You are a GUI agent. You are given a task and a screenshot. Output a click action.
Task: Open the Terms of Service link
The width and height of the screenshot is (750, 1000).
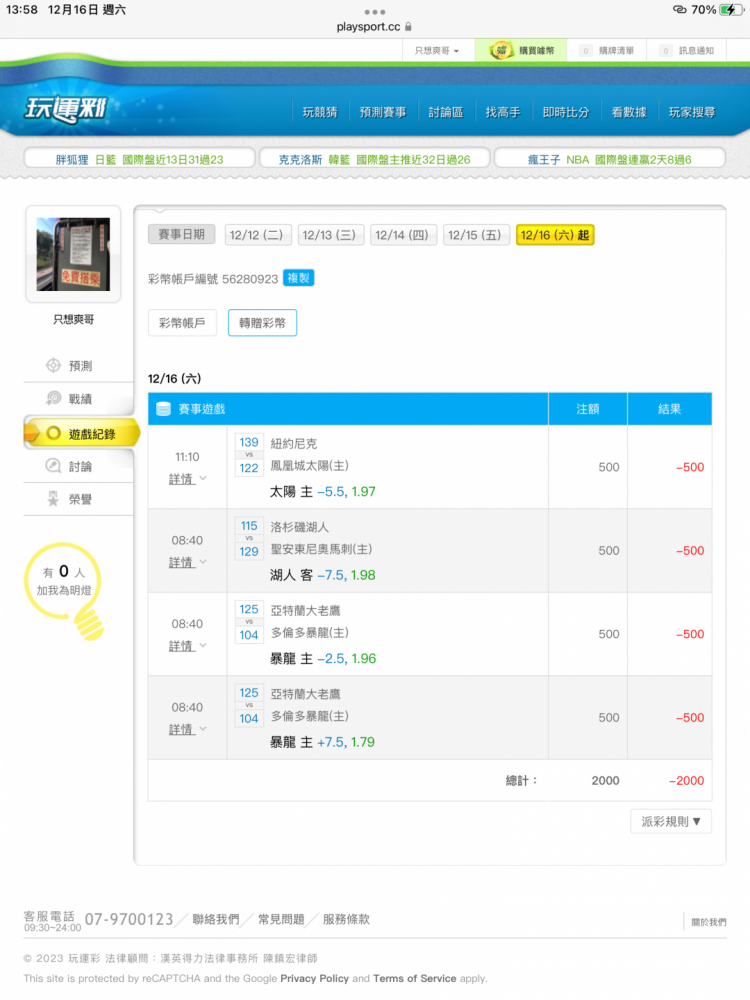[415, 978]
